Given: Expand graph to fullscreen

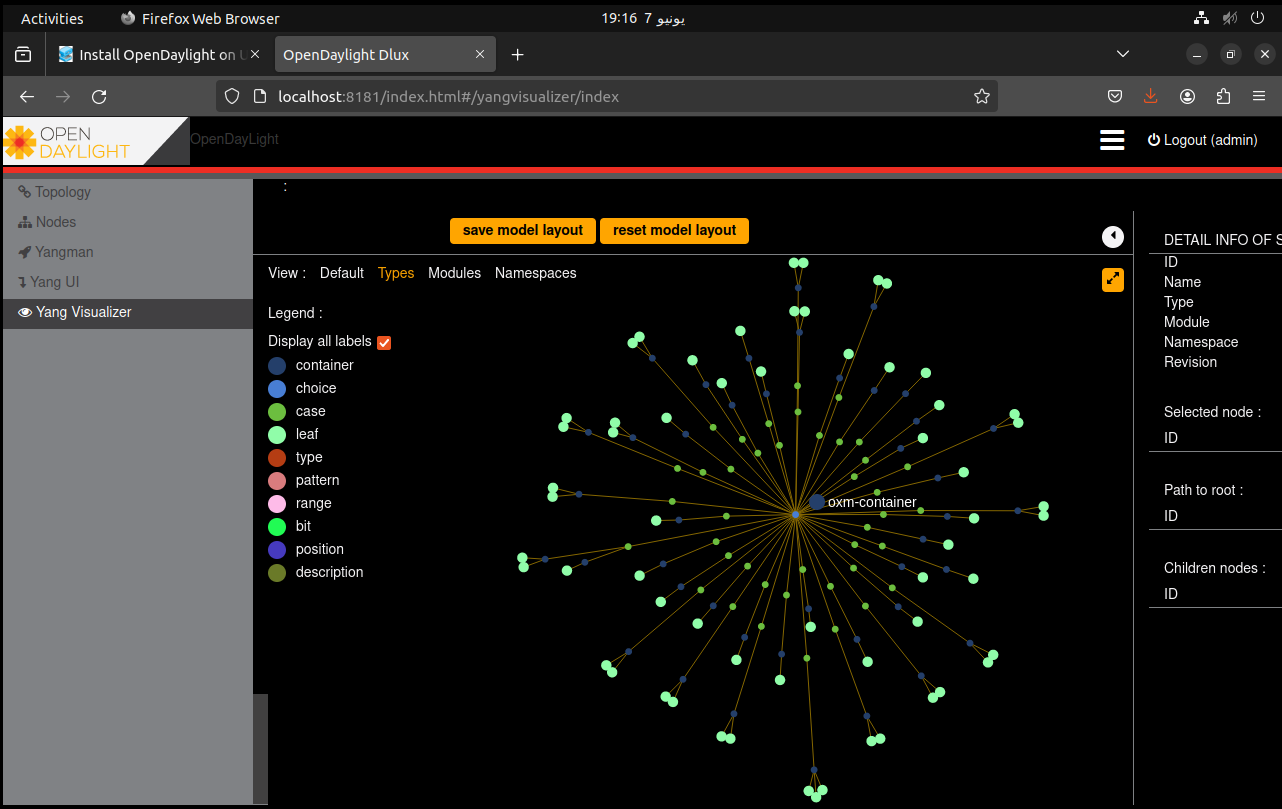Looking at the screenshot, I should pyautogui.click(x=1113, y=281).
